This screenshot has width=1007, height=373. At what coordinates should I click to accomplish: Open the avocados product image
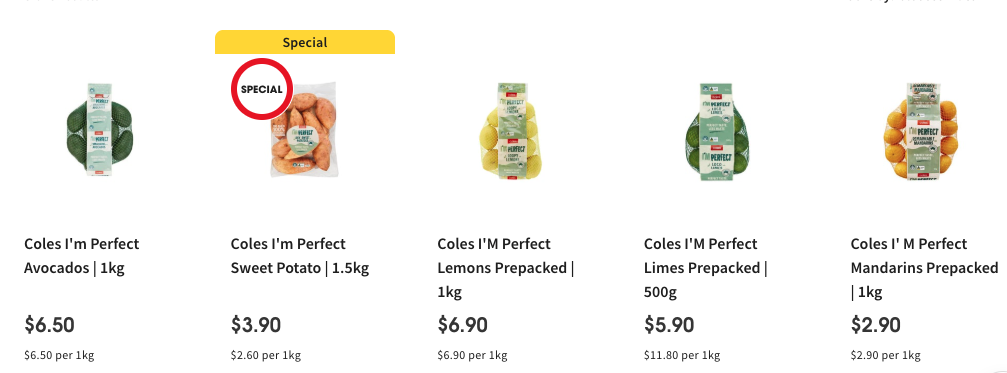coord(100,130)
